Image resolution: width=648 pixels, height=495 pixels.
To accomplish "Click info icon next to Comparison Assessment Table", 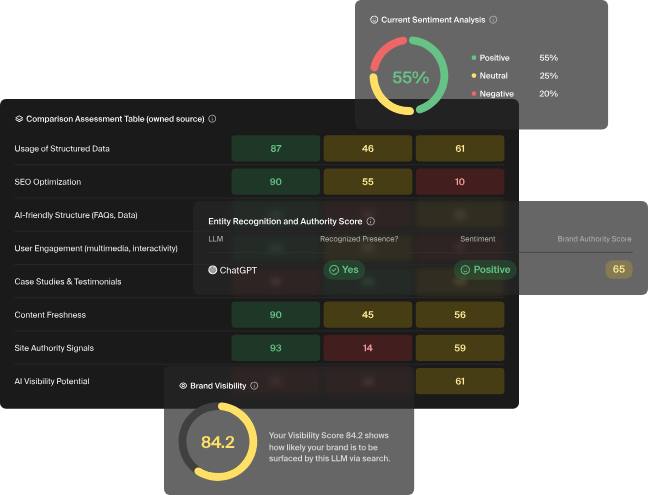I will click(x=212, y=118).
